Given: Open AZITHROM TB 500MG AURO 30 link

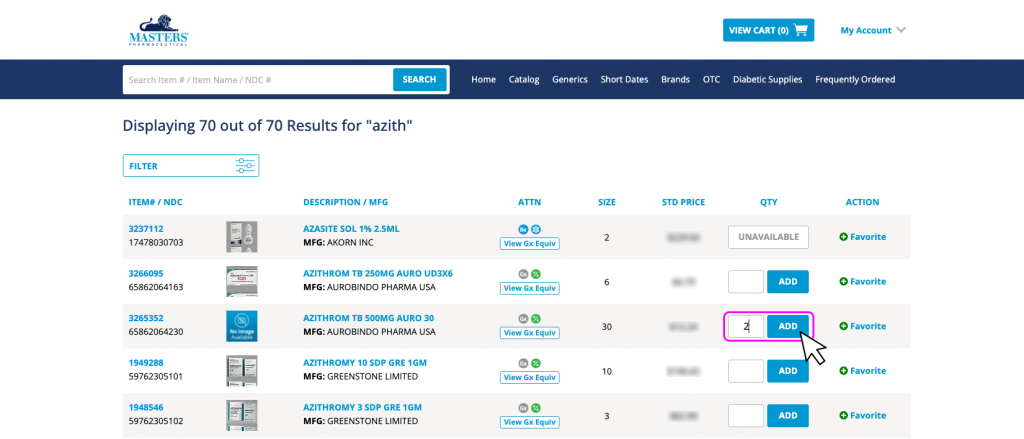Looking at the screenshot, I should point(368,318).
